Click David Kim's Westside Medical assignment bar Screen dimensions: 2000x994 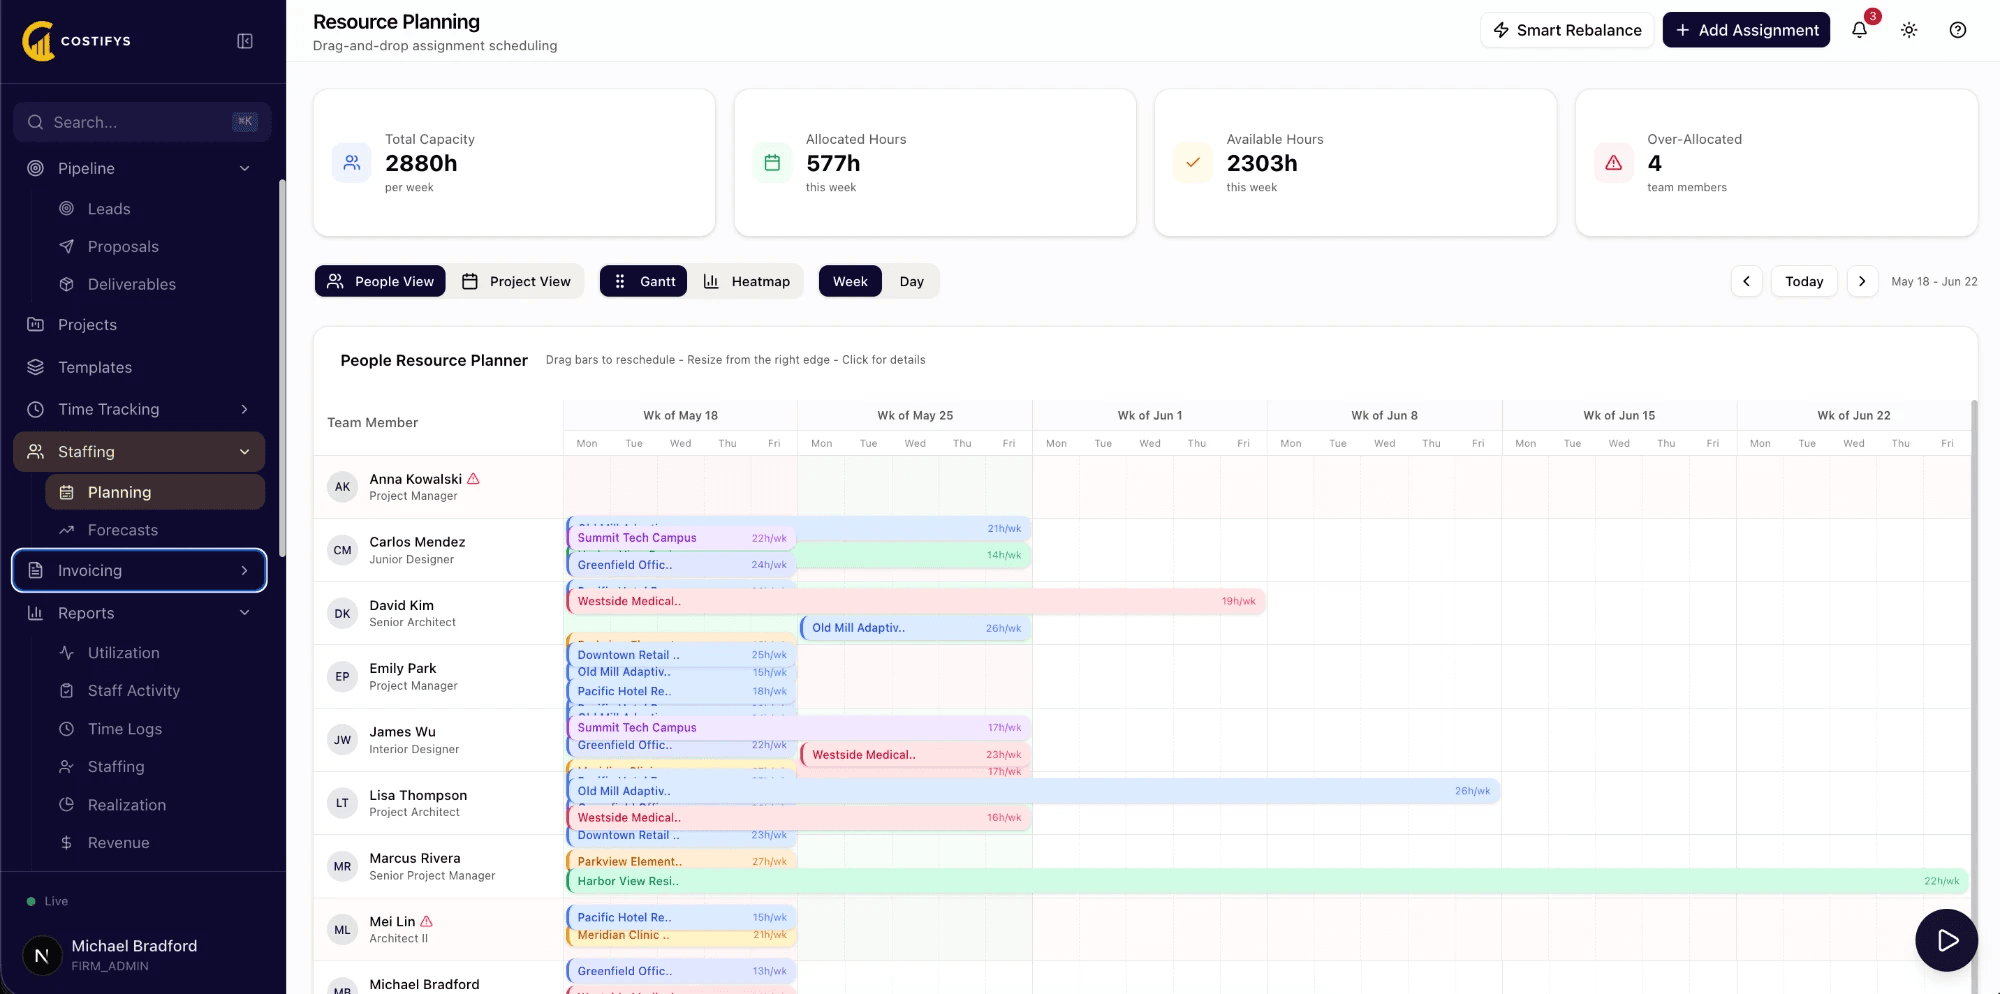pyautogui.click(x=916, y=601)
